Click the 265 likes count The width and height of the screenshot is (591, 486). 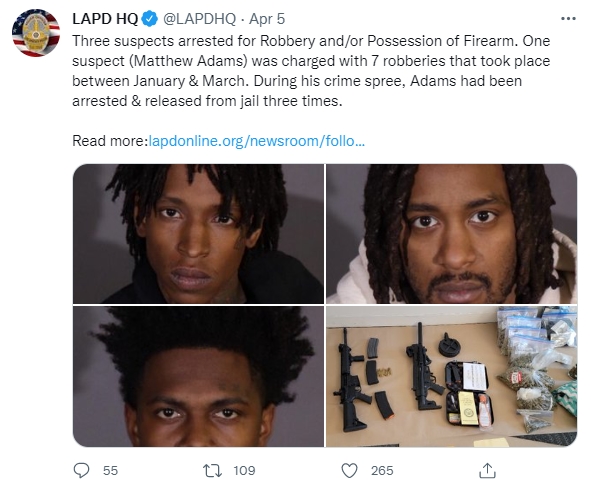pos(382,471)
